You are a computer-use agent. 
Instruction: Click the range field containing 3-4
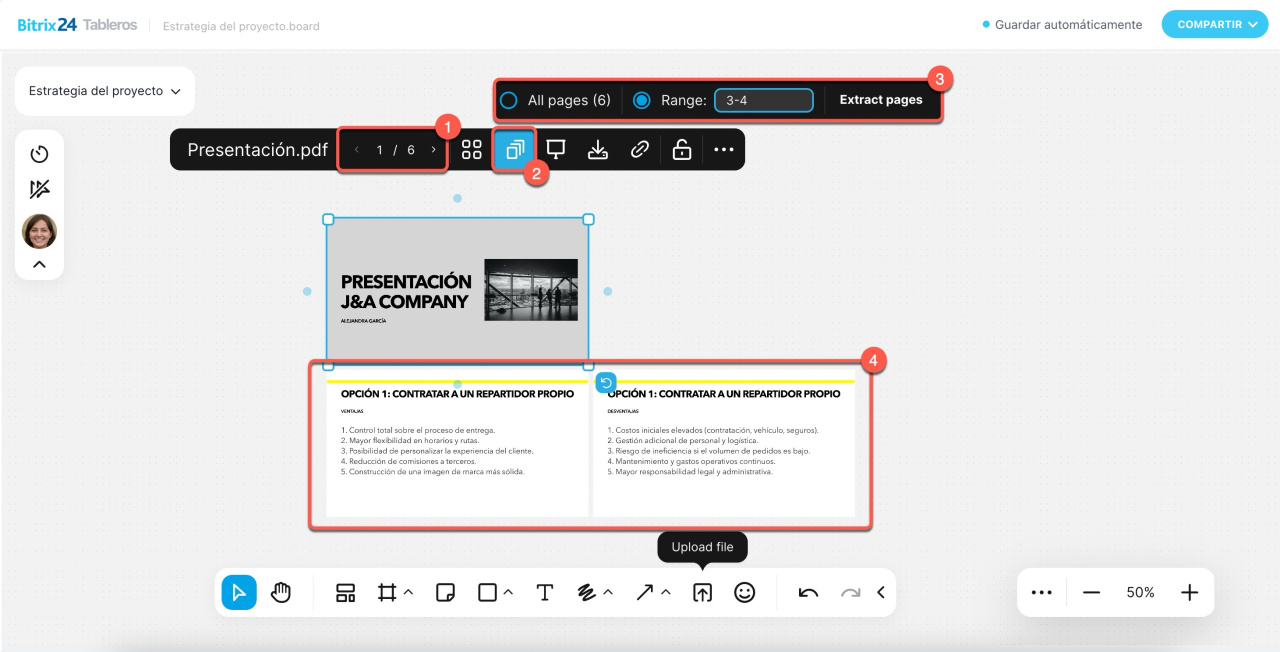point(764,100)
